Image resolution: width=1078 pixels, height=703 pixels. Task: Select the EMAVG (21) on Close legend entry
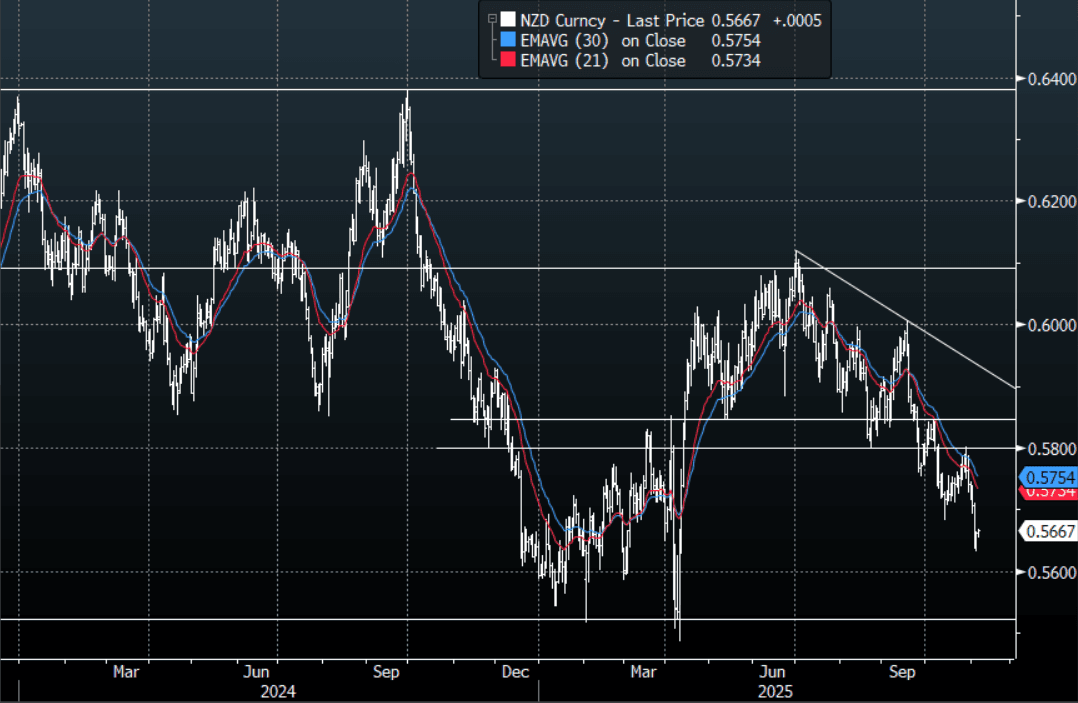point(604,61)
